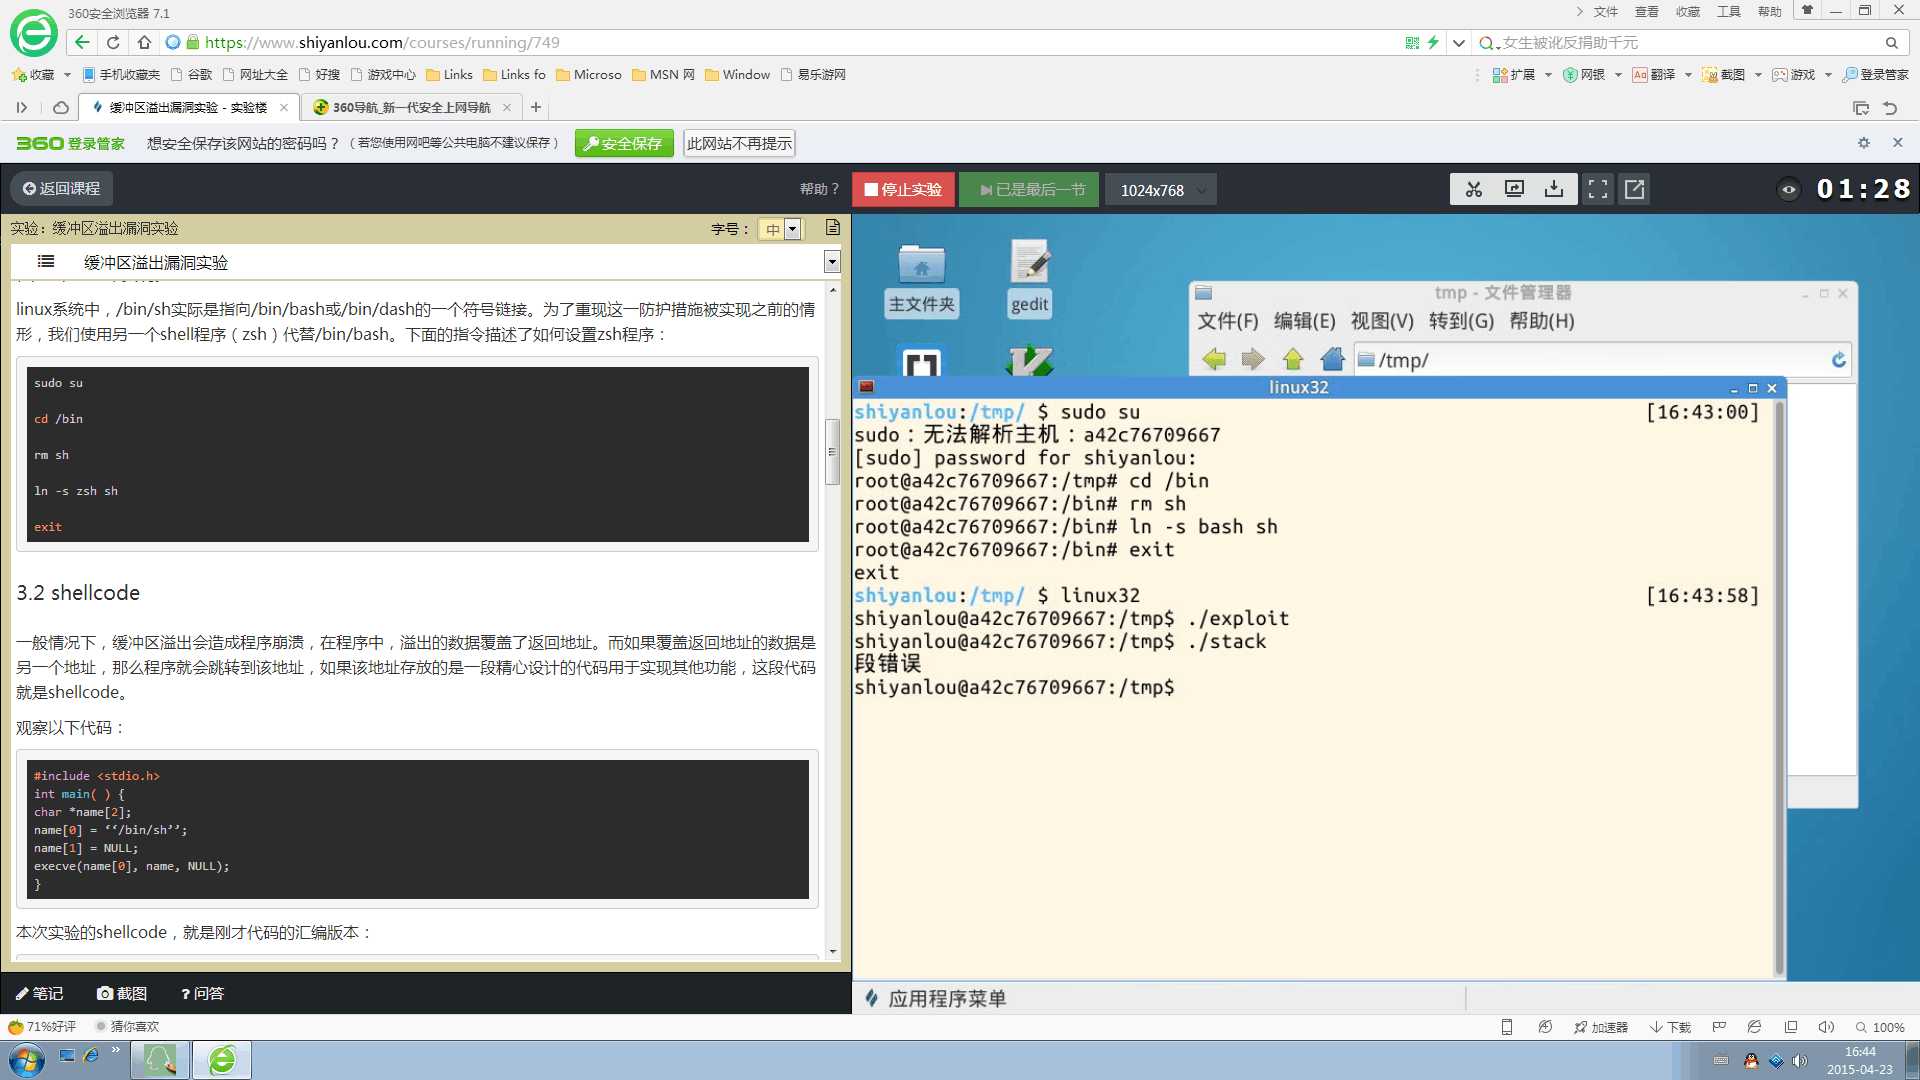Open the Windows Start button
Viewport: 1920px width, 1080px height.
point(25,1060)
